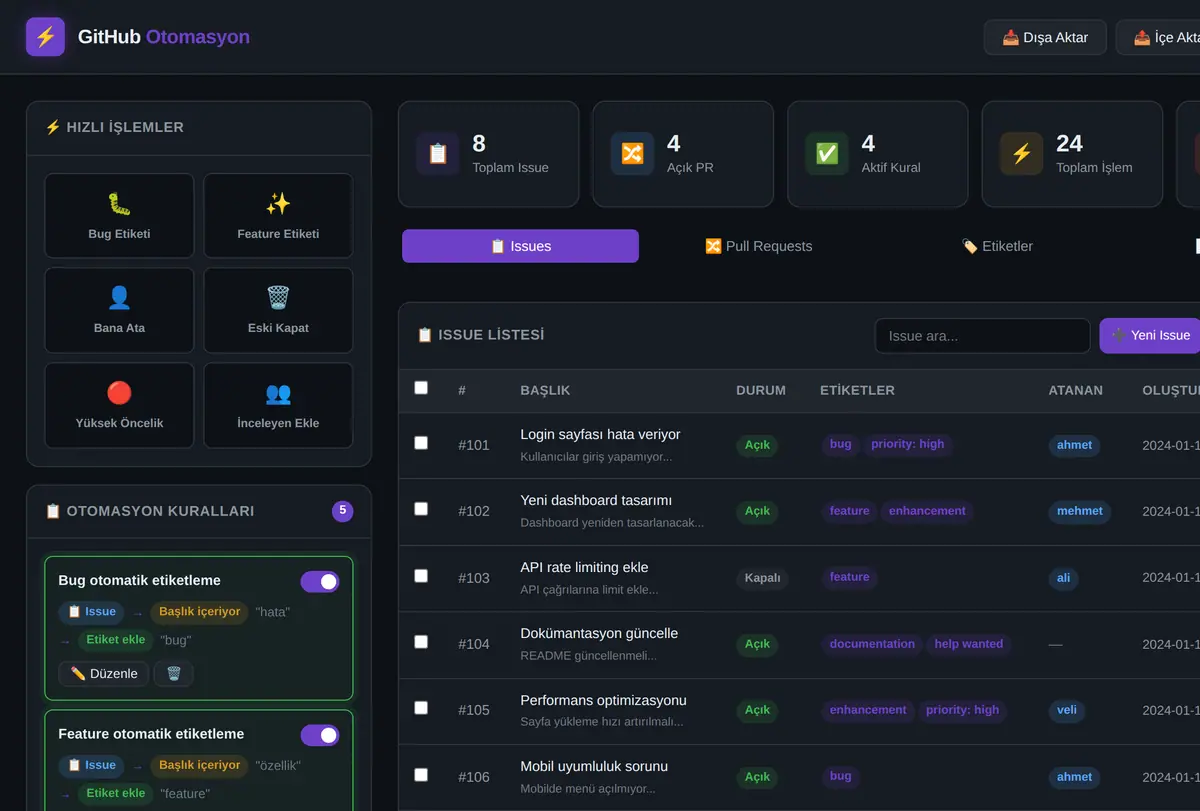1200x811 pixels.
Task: Switch to the Pull Requests tab
Action: coord(758,246)
